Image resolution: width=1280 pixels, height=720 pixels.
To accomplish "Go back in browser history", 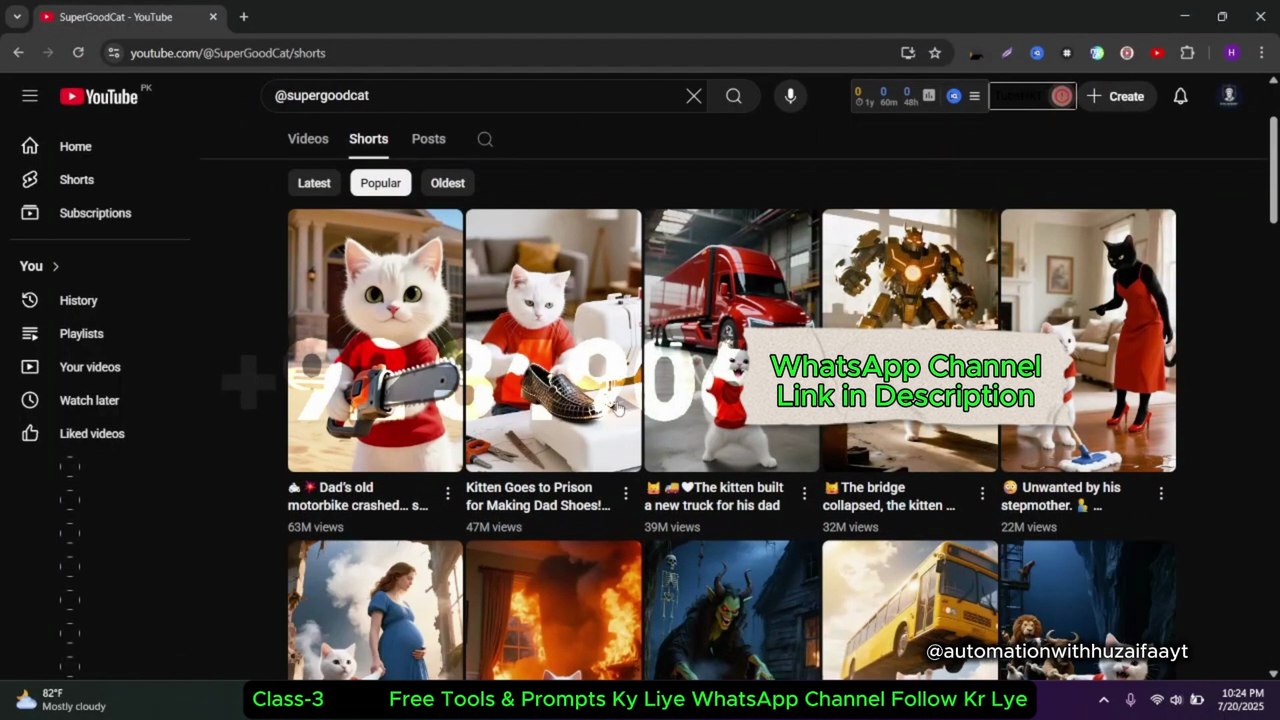I will coord(19,53).
